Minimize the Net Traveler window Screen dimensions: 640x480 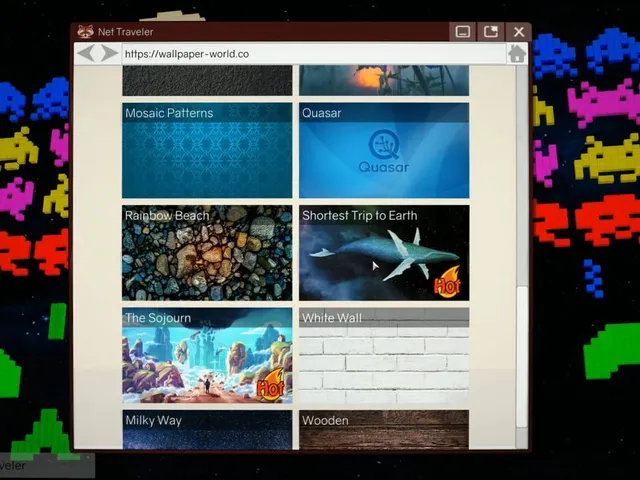[x=462, y=31]
